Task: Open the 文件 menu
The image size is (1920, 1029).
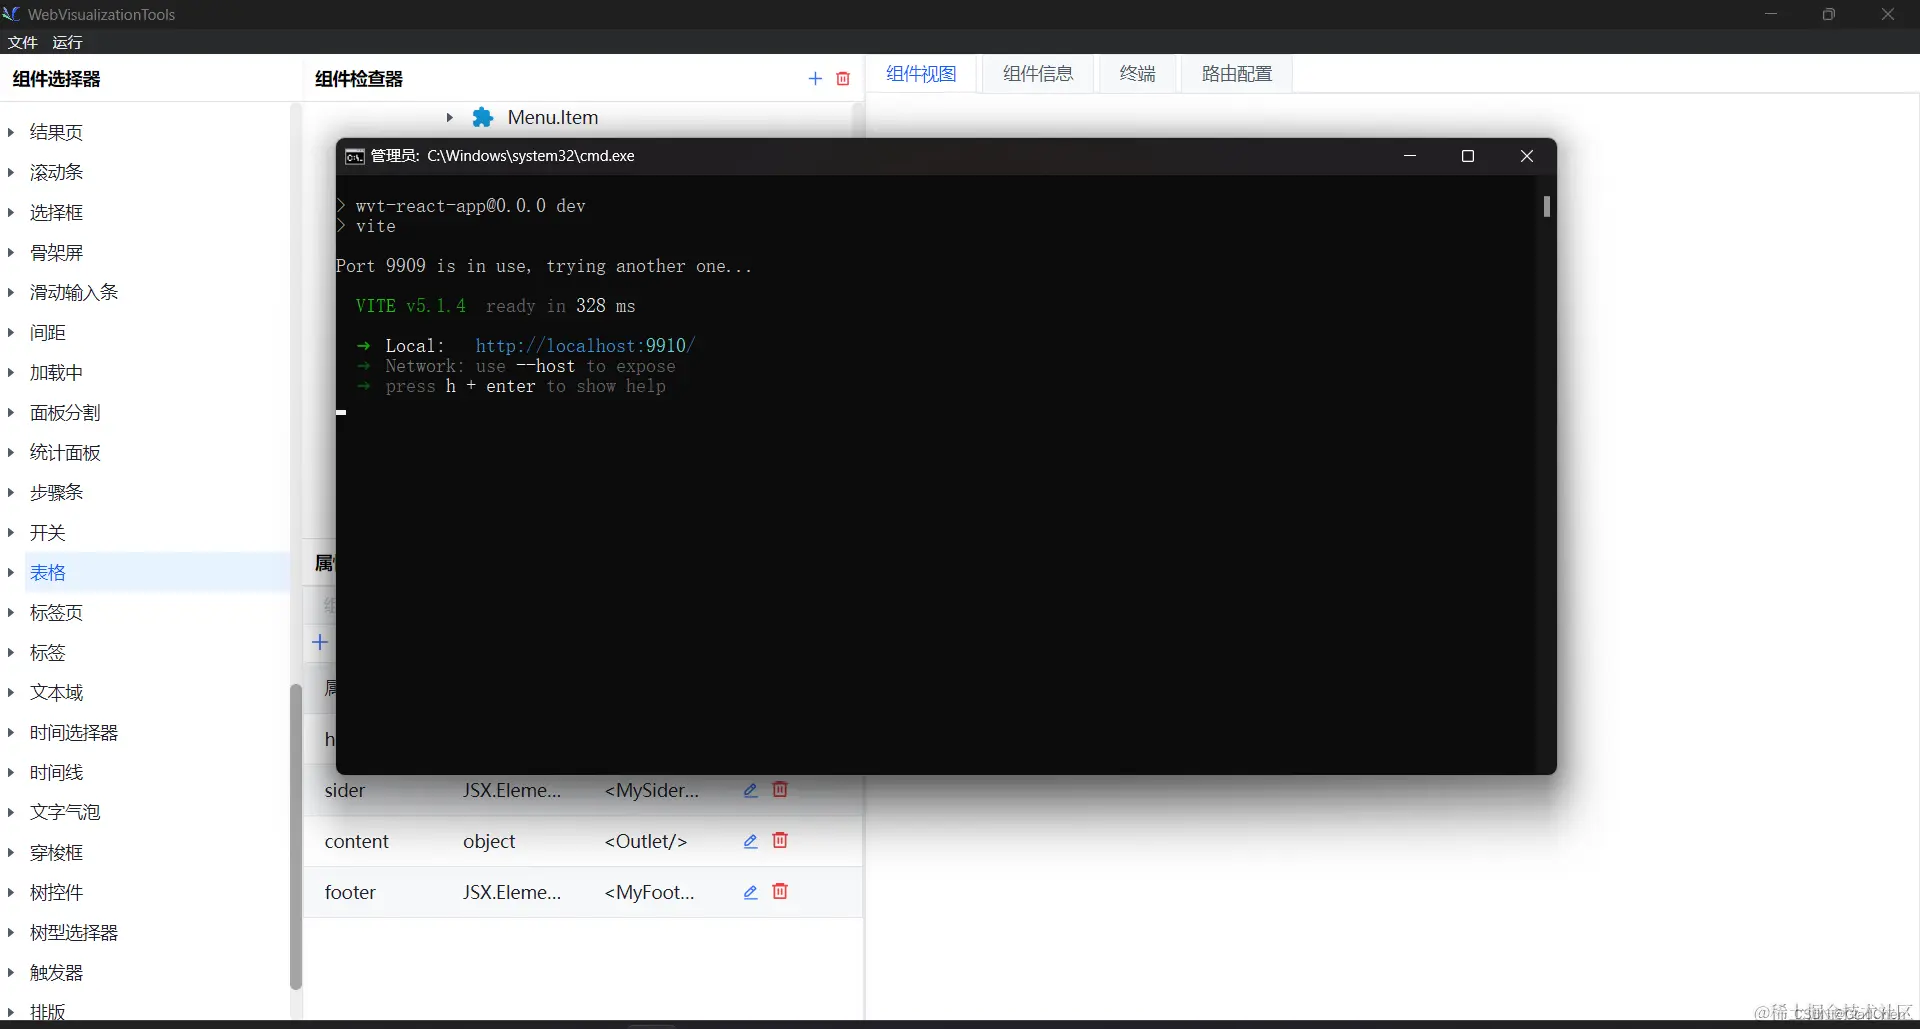Action: (22, 42)
